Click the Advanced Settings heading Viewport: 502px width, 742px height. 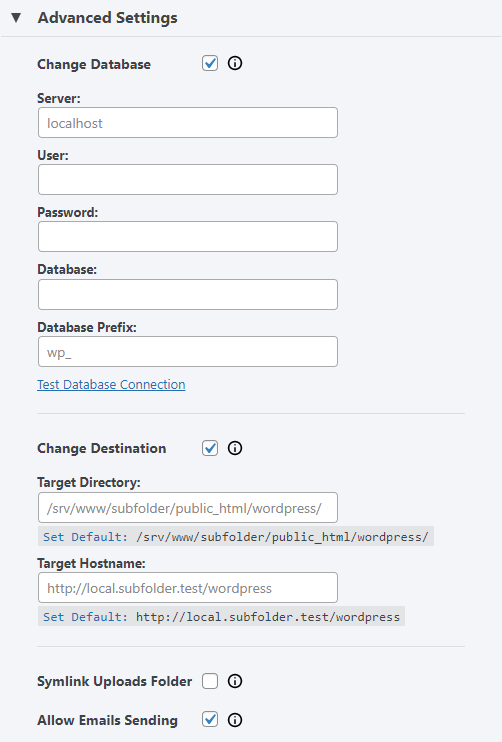[x=107, y=18]
